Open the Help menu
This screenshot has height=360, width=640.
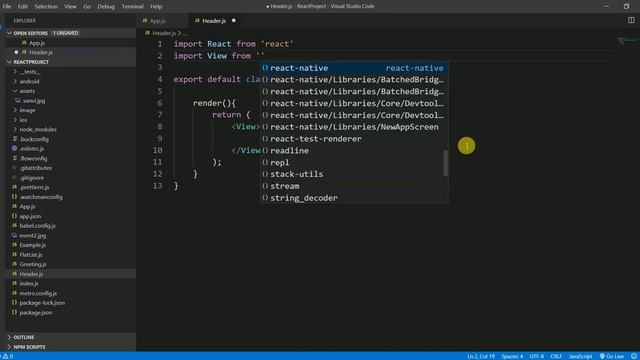(156, 7)
